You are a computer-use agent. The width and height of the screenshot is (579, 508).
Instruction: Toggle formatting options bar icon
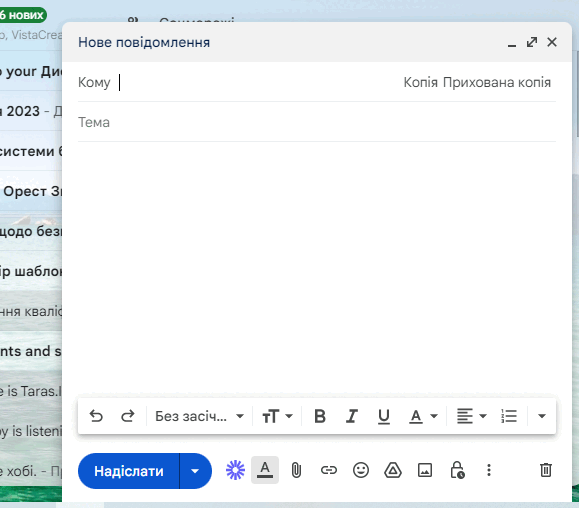pos(265,470)
